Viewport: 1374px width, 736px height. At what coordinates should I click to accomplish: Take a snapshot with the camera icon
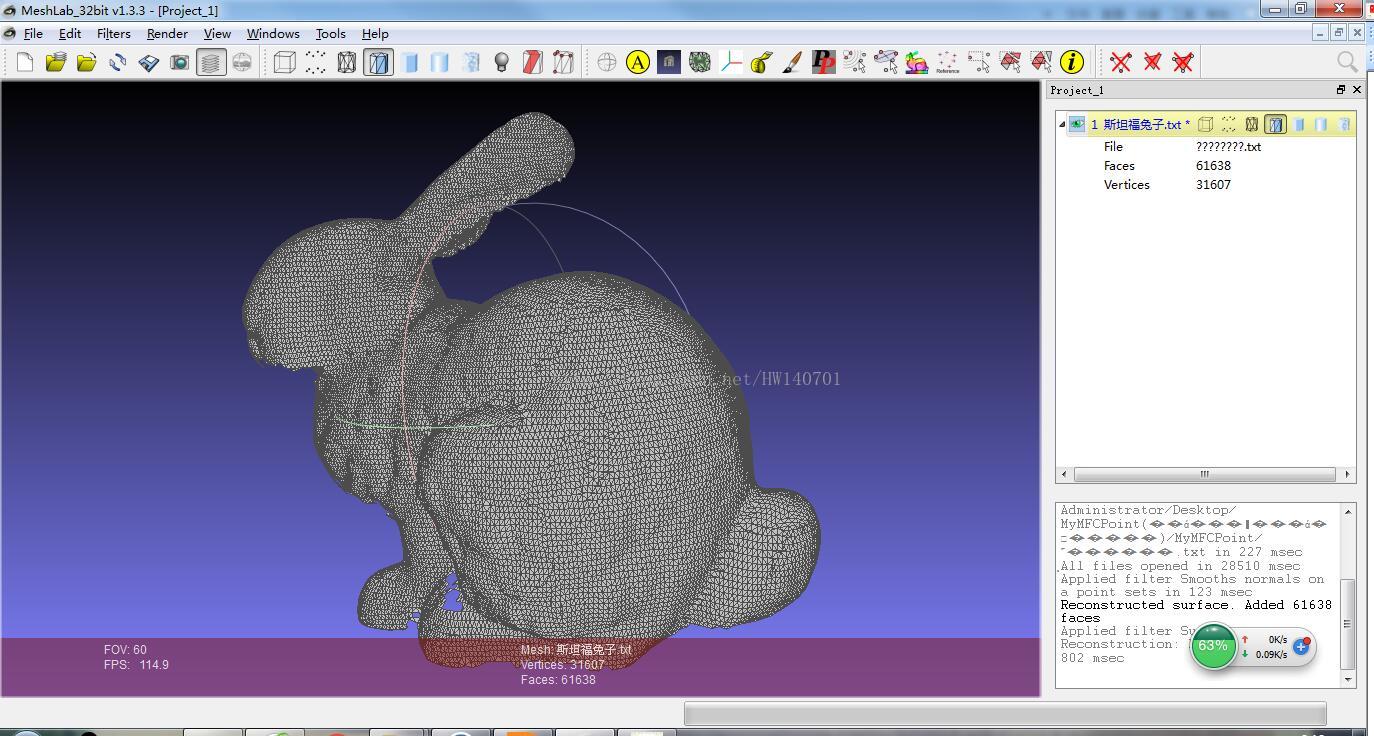coord(180,62)
